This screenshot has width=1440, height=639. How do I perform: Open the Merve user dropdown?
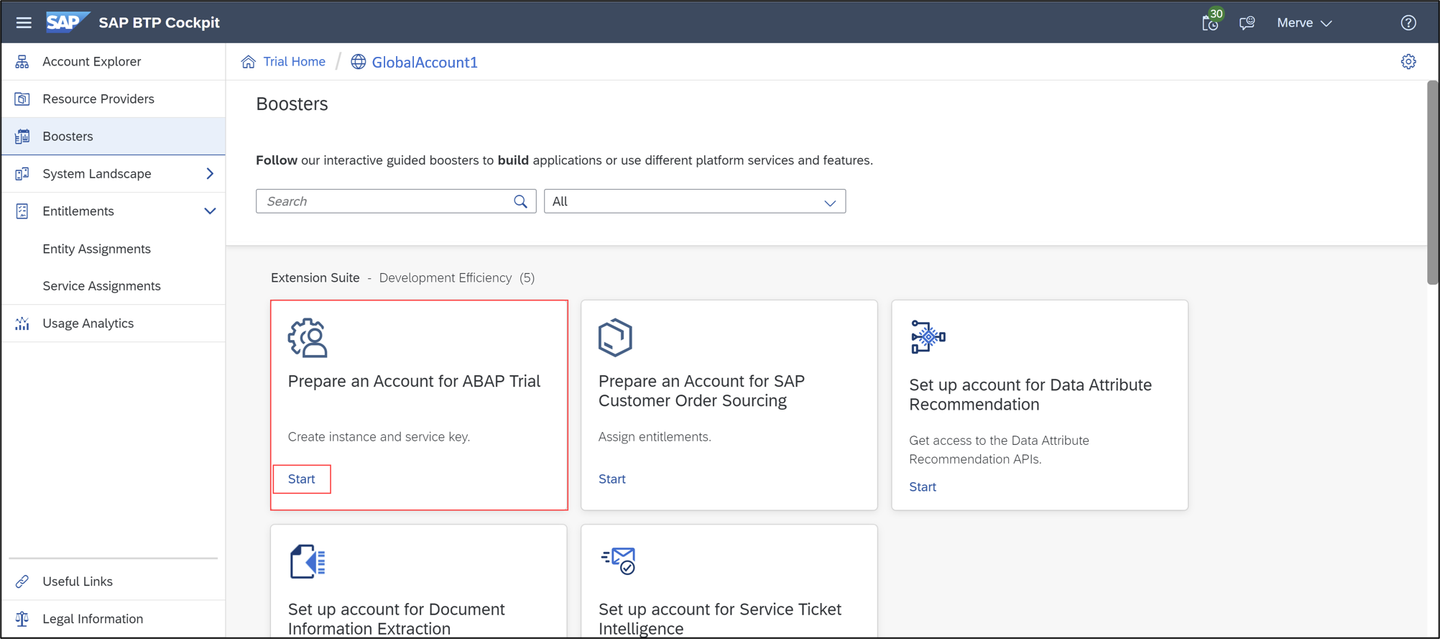pyautogui.click(x=1304, y=23)
